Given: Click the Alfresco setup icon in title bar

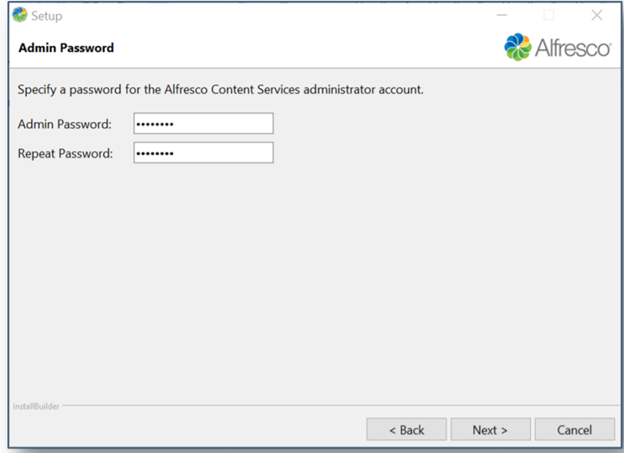Looking at the screenshot, I should coord(19,16).
